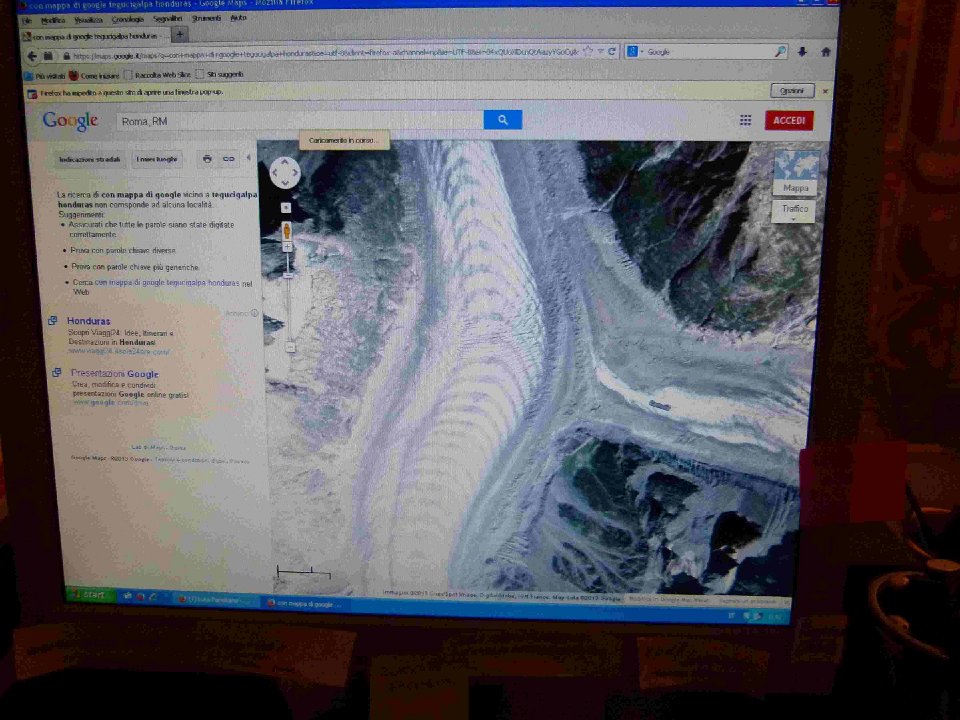Image resolution: width=960 pixels, height=720 pixels.
Task: Click the zoom slider handle
Action: [288, 276]
